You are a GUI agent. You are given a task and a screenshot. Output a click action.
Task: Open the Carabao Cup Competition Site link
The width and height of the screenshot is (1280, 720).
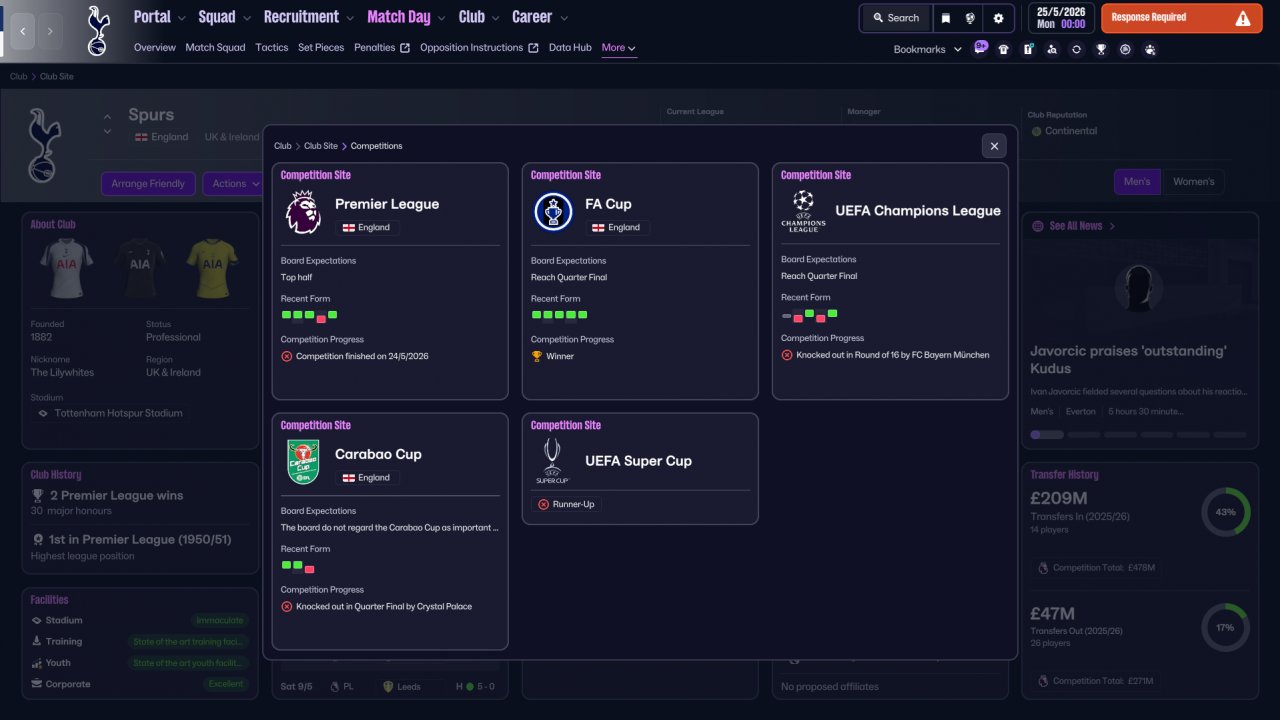click(316, 425)
